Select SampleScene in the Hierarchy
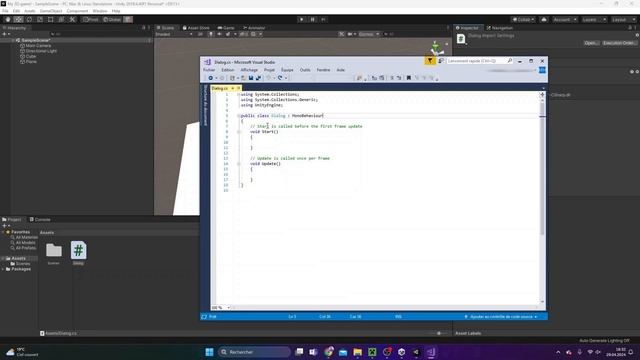640x360 pixels. [36, 40]
